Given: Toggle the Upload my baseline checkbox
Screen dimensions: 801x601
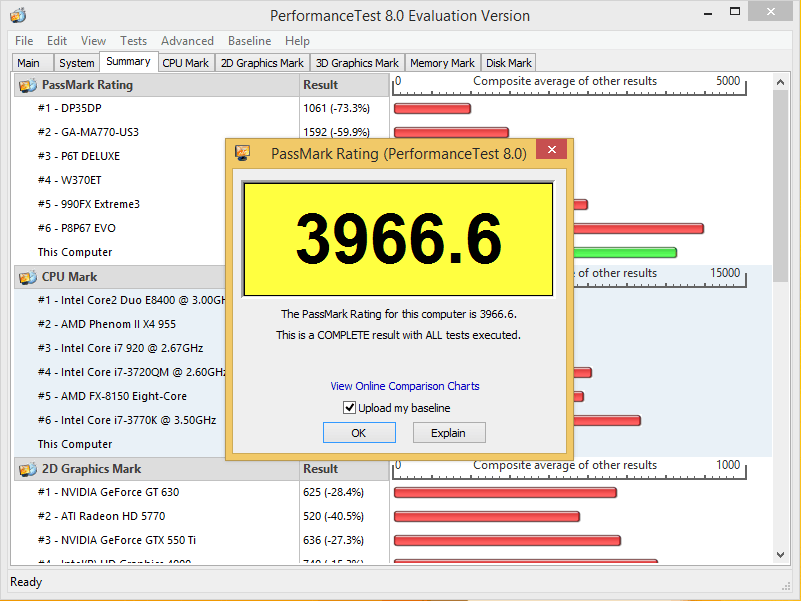Looking at the screenshot, I should 349,408.
